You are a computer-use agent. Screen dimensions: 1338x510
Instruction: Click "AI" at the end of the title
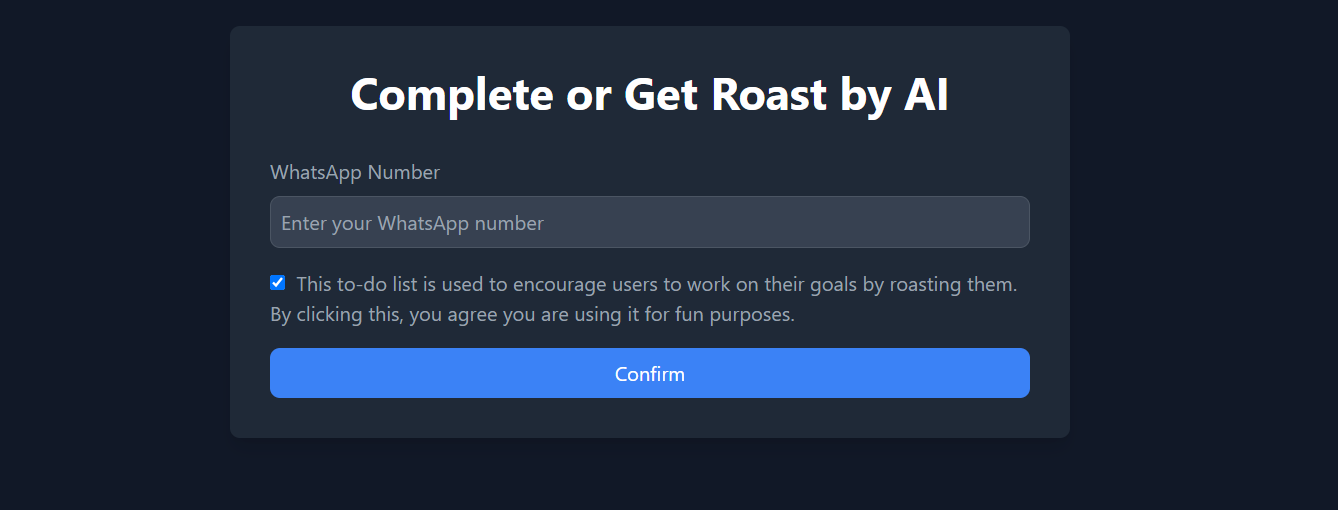pos(925,95)
